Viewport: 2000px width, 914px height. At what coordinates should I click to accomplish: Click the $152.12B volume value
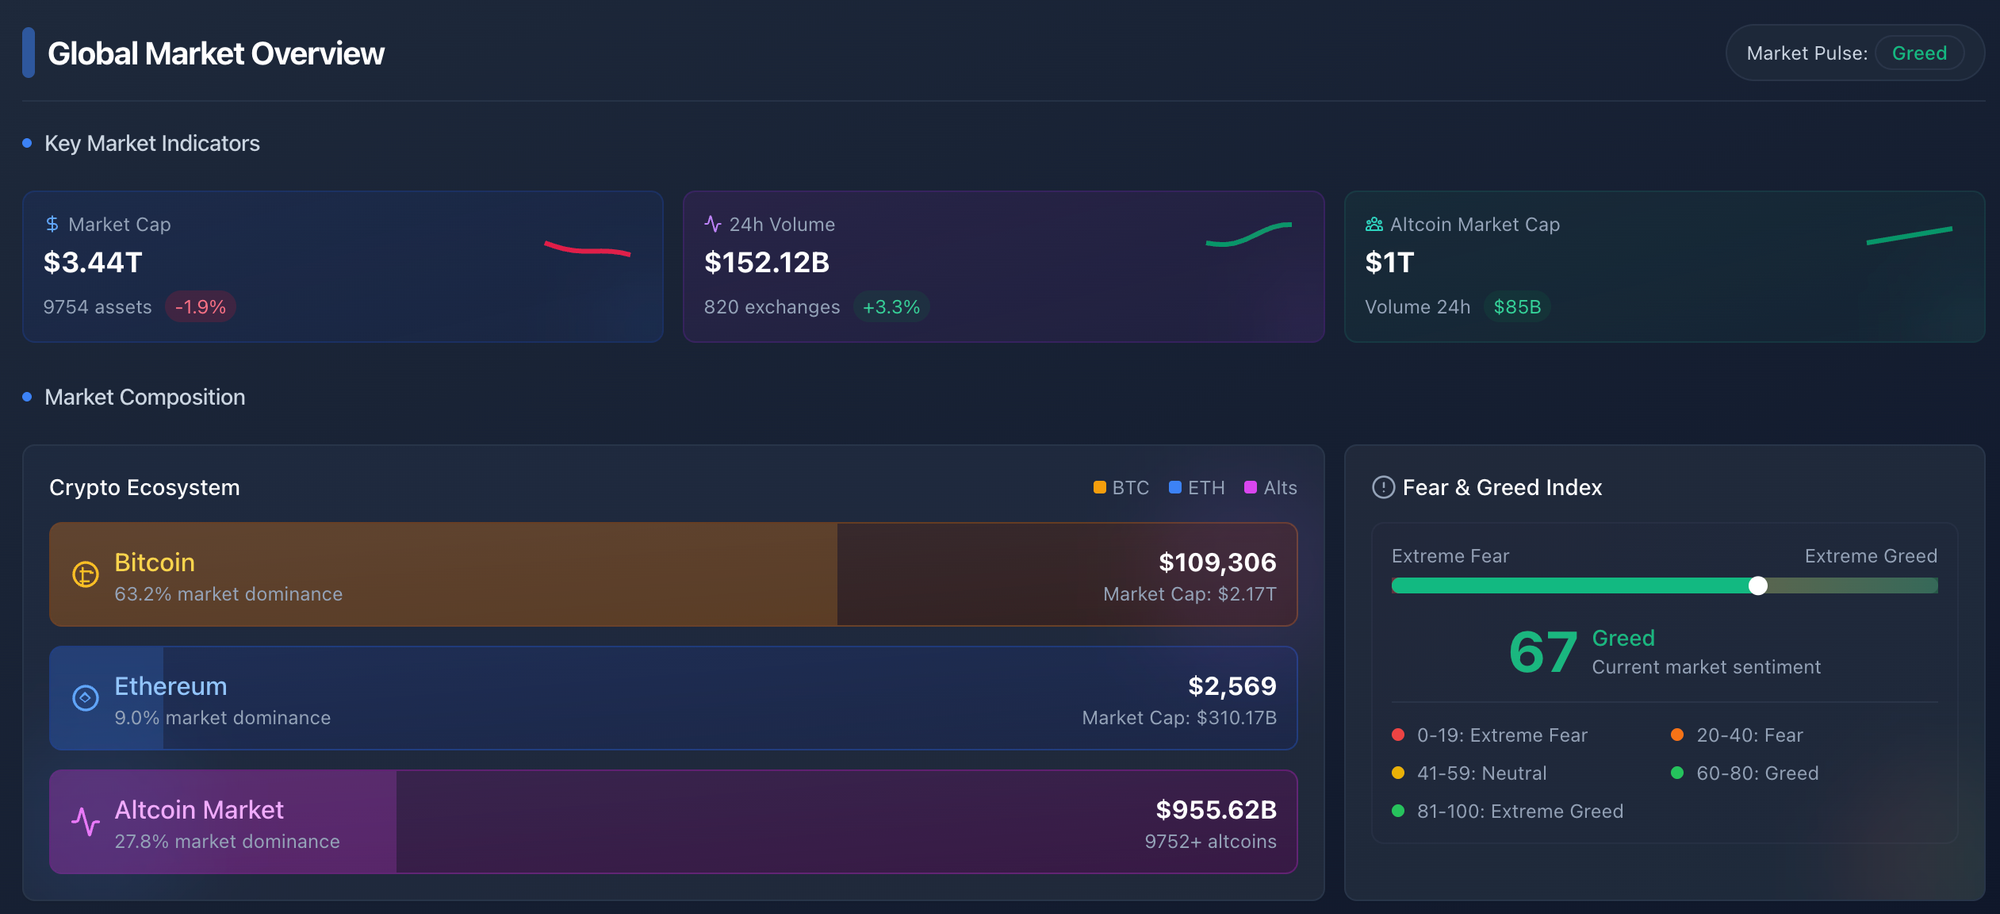[767, 262]
